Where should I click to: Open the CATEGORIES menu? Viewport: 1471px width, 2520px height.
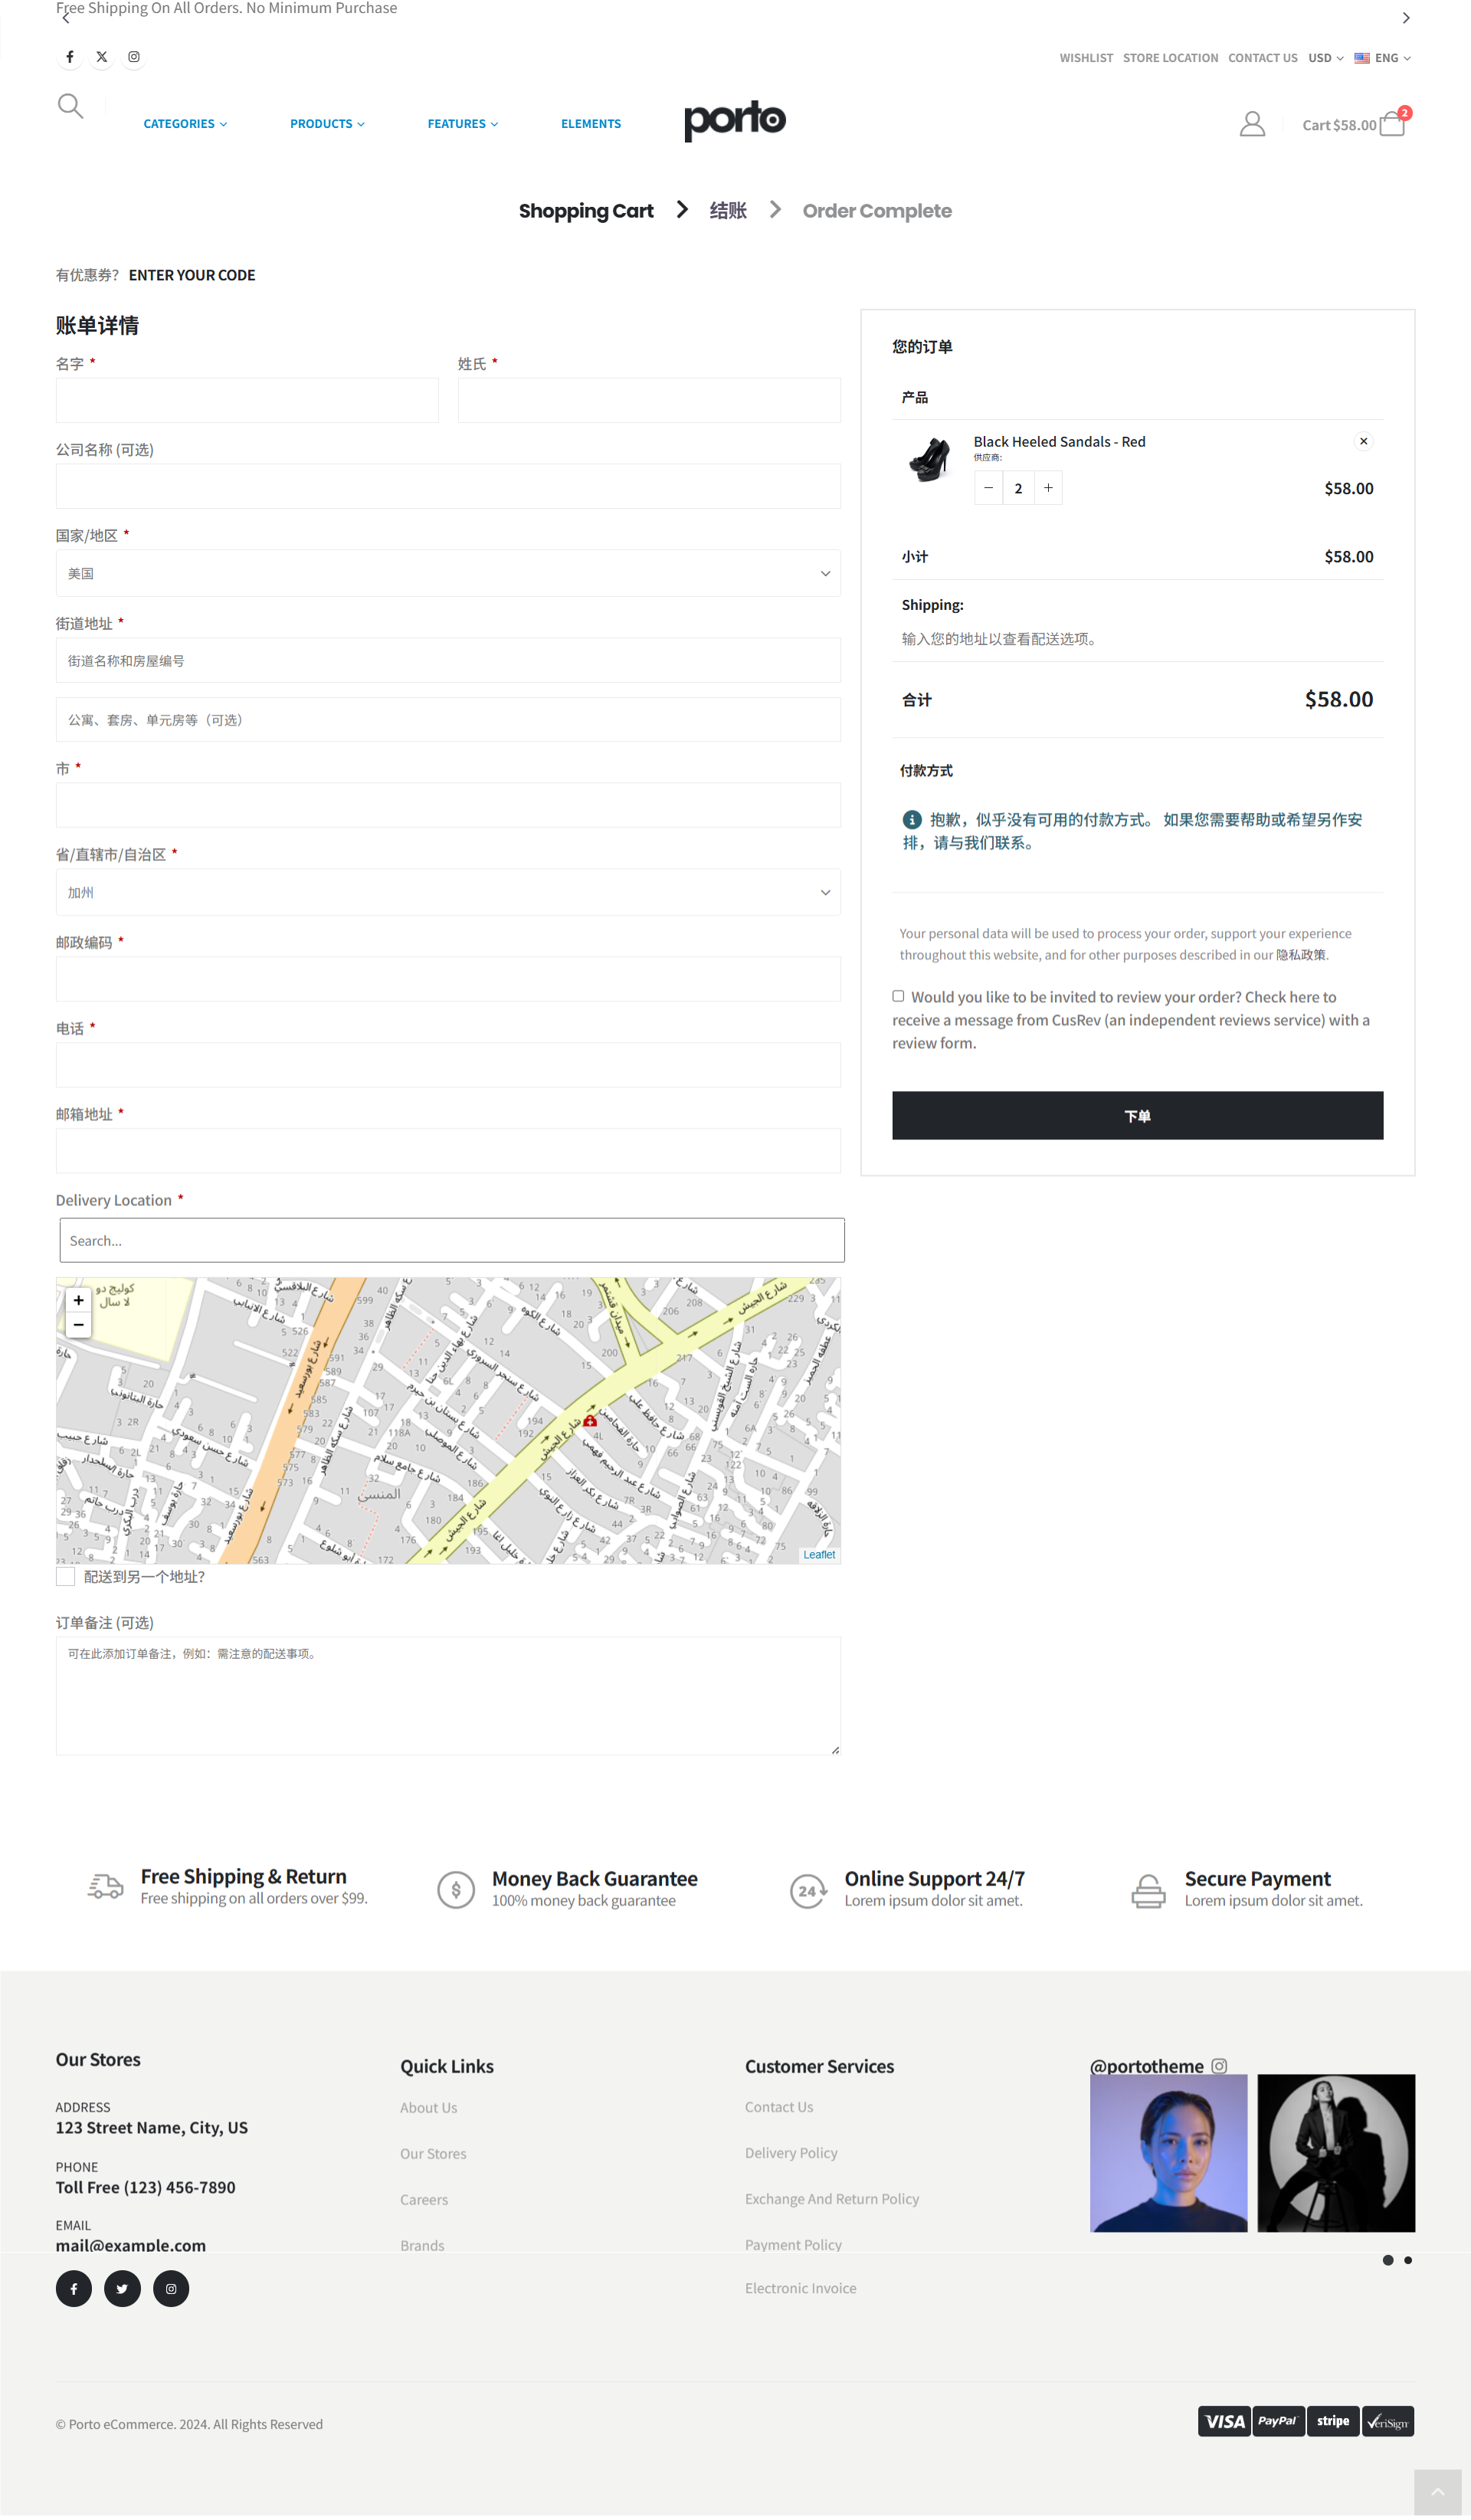185,124
